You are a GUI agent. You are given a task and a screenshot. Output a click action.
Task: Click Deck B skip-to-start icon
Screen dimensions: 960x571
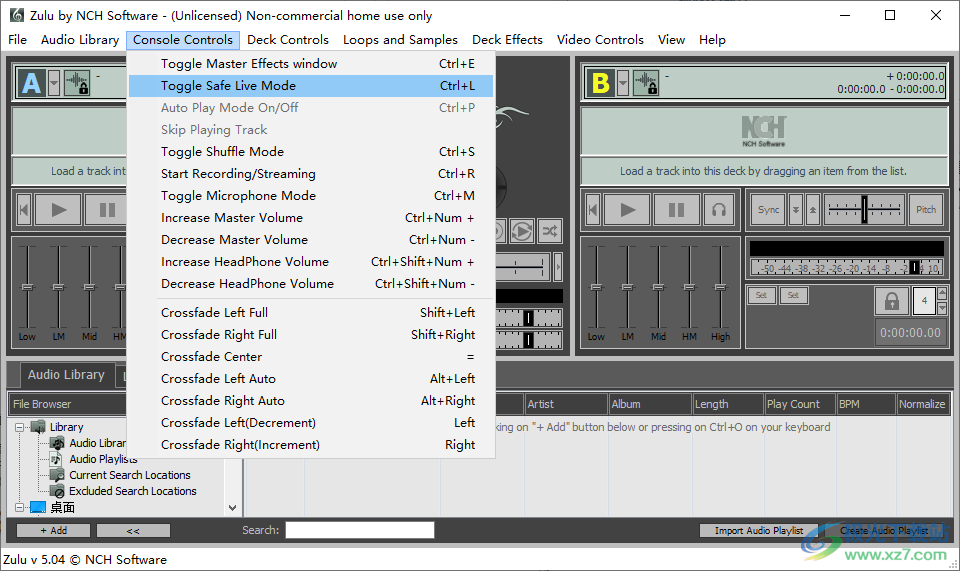pos(593,210)
